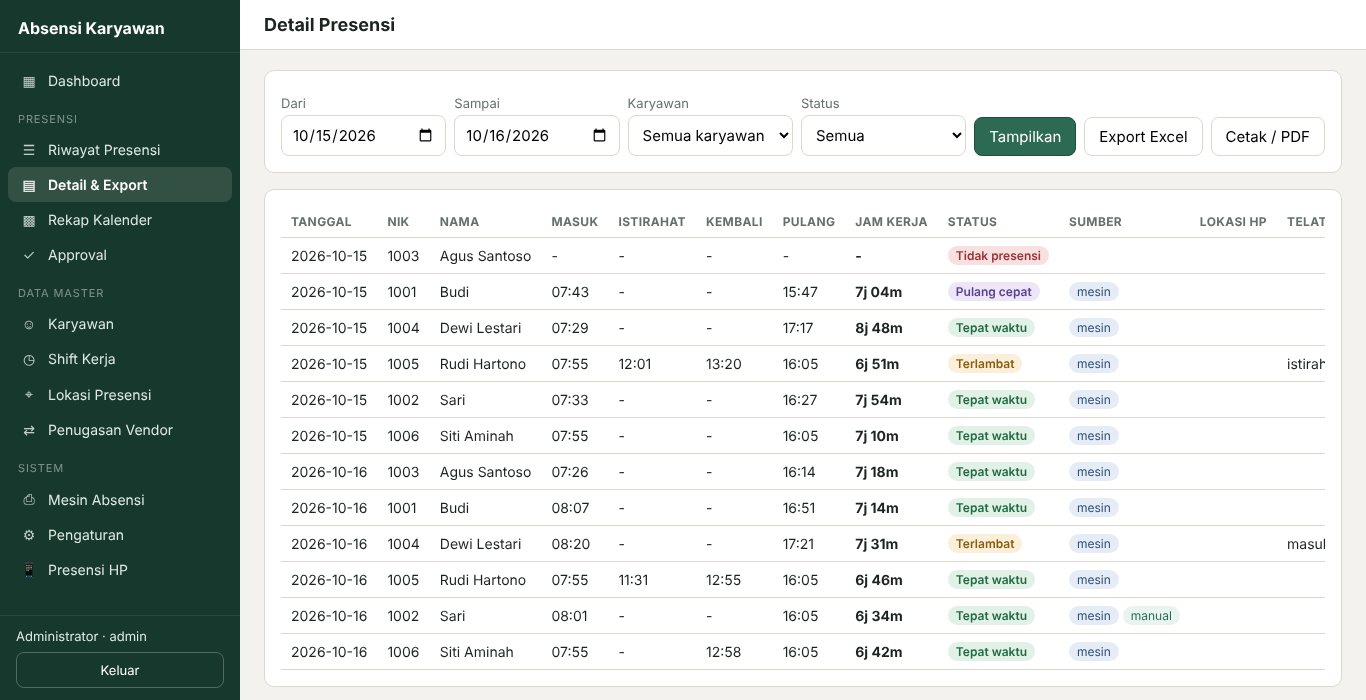The height and width of the screenshot is (700, 1366).
Task: Open the Shift Kerja menu entry
Action: [x=120, y=359]
